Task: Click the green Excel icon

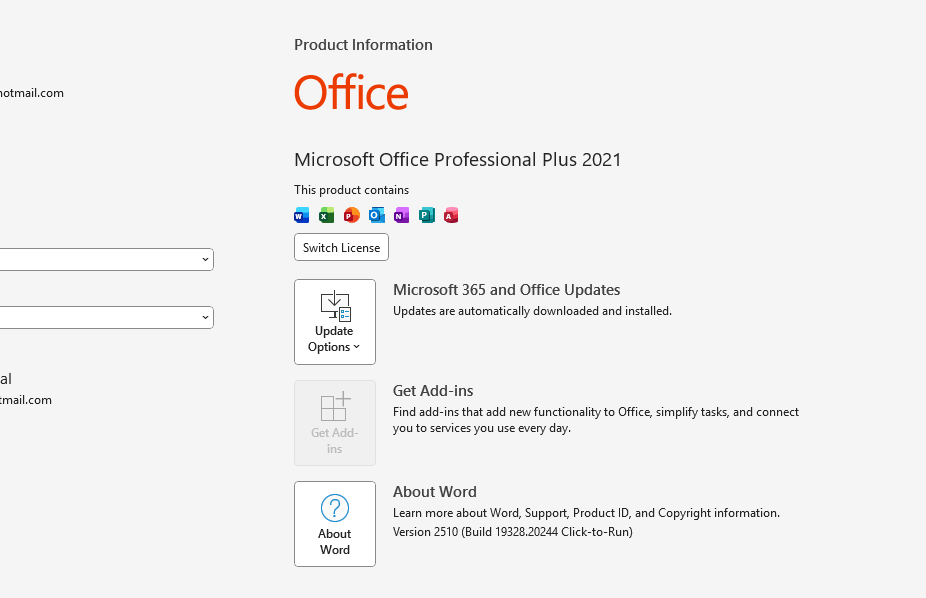Action: (326, 215)
